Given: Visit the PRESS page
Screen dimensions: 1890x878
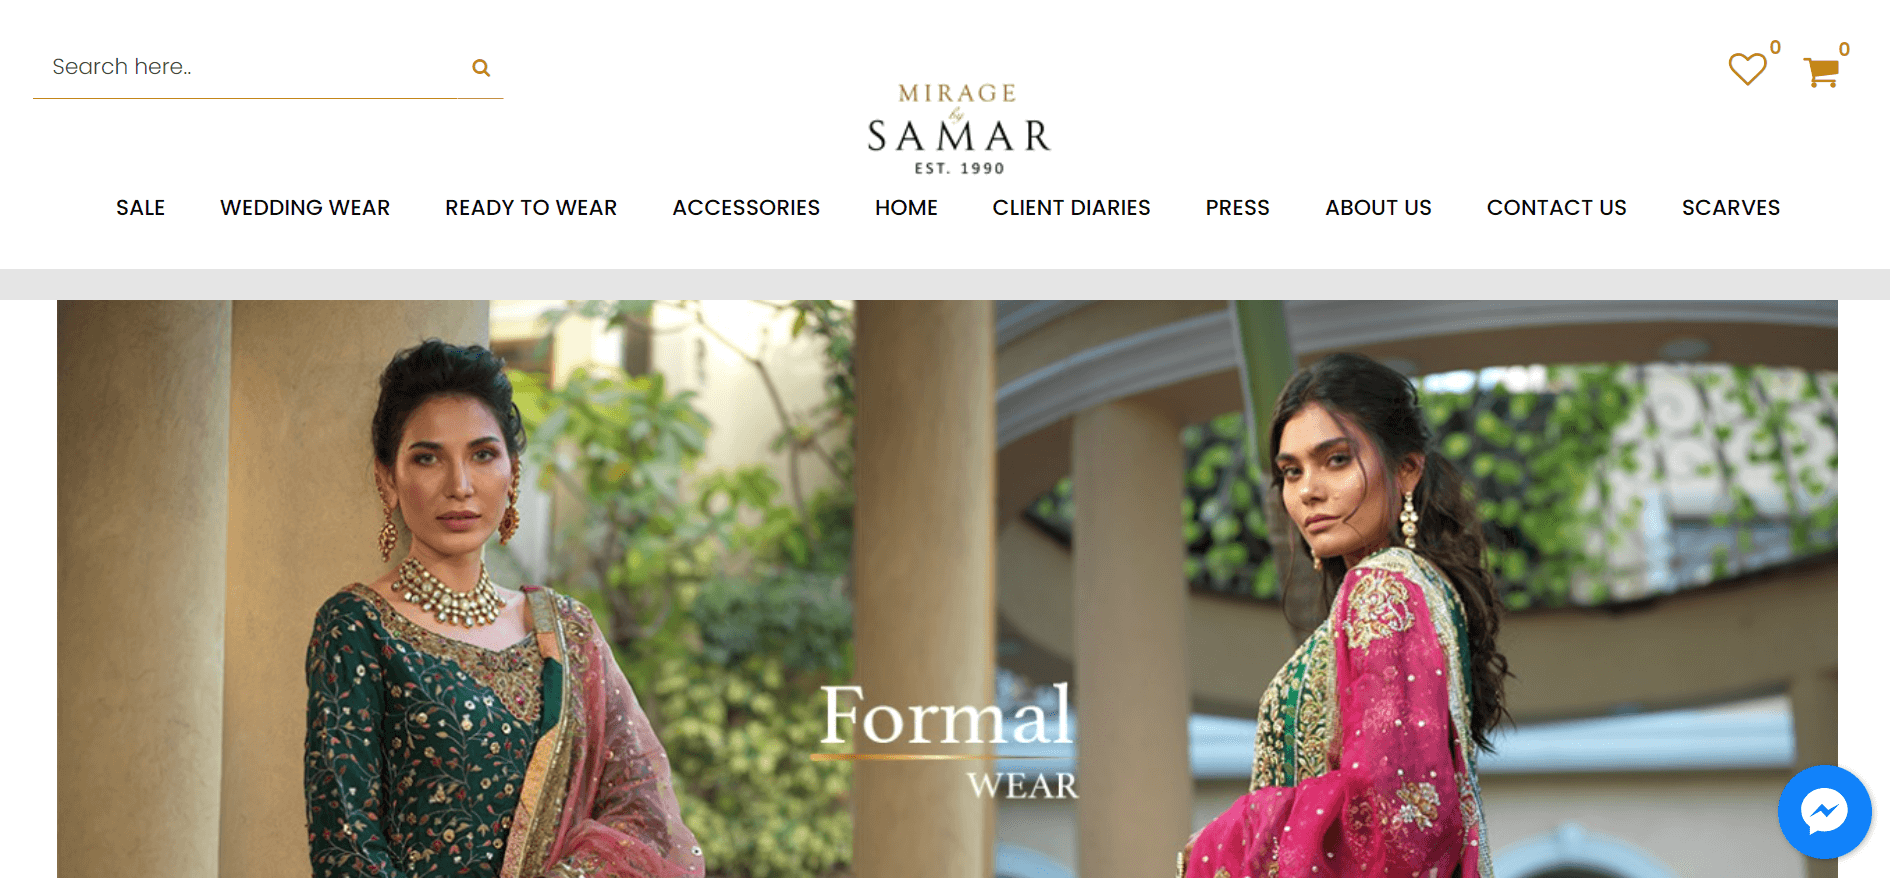Looking at the screenshot, I should click(1237, 208).
